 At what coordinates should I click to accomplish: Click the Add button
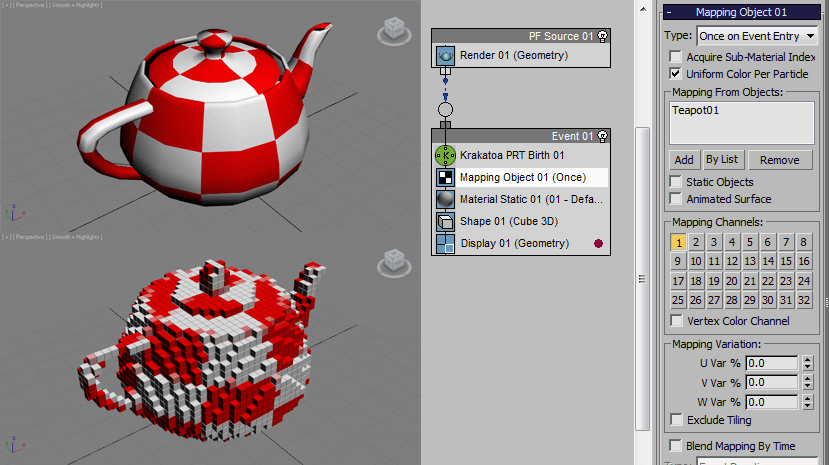pyautogui.click(x=683, y=160)
